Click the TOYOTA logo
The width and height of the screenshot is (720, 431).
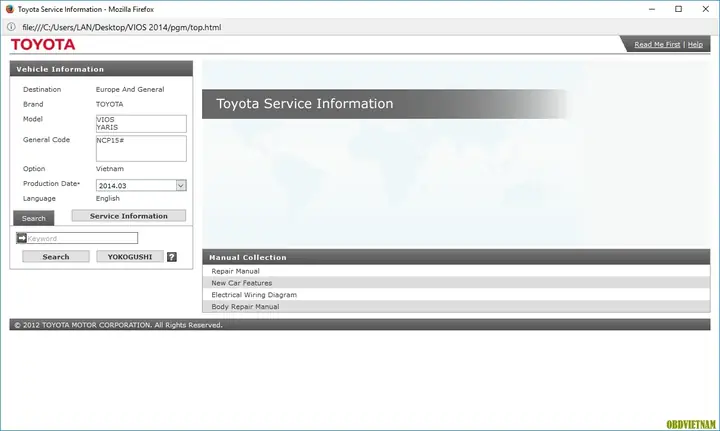point(43,45)
